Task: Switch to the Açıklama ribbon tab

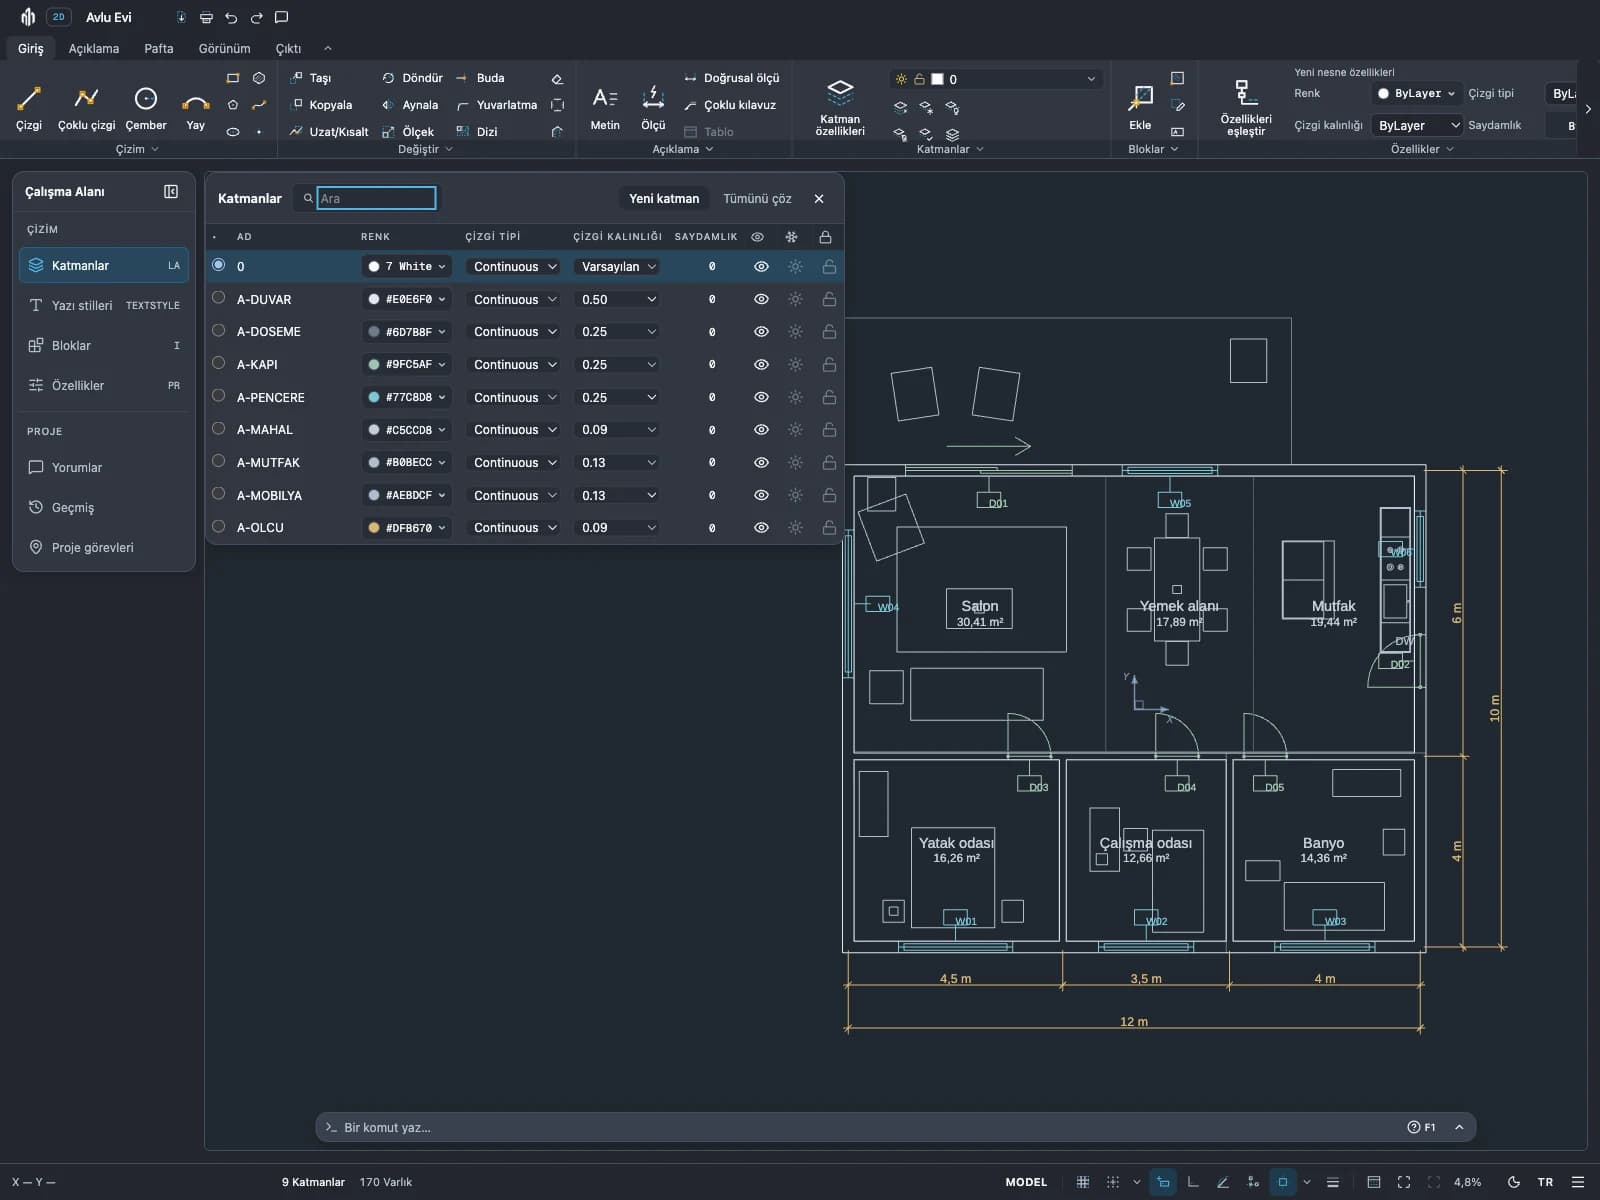Action: 94,48
